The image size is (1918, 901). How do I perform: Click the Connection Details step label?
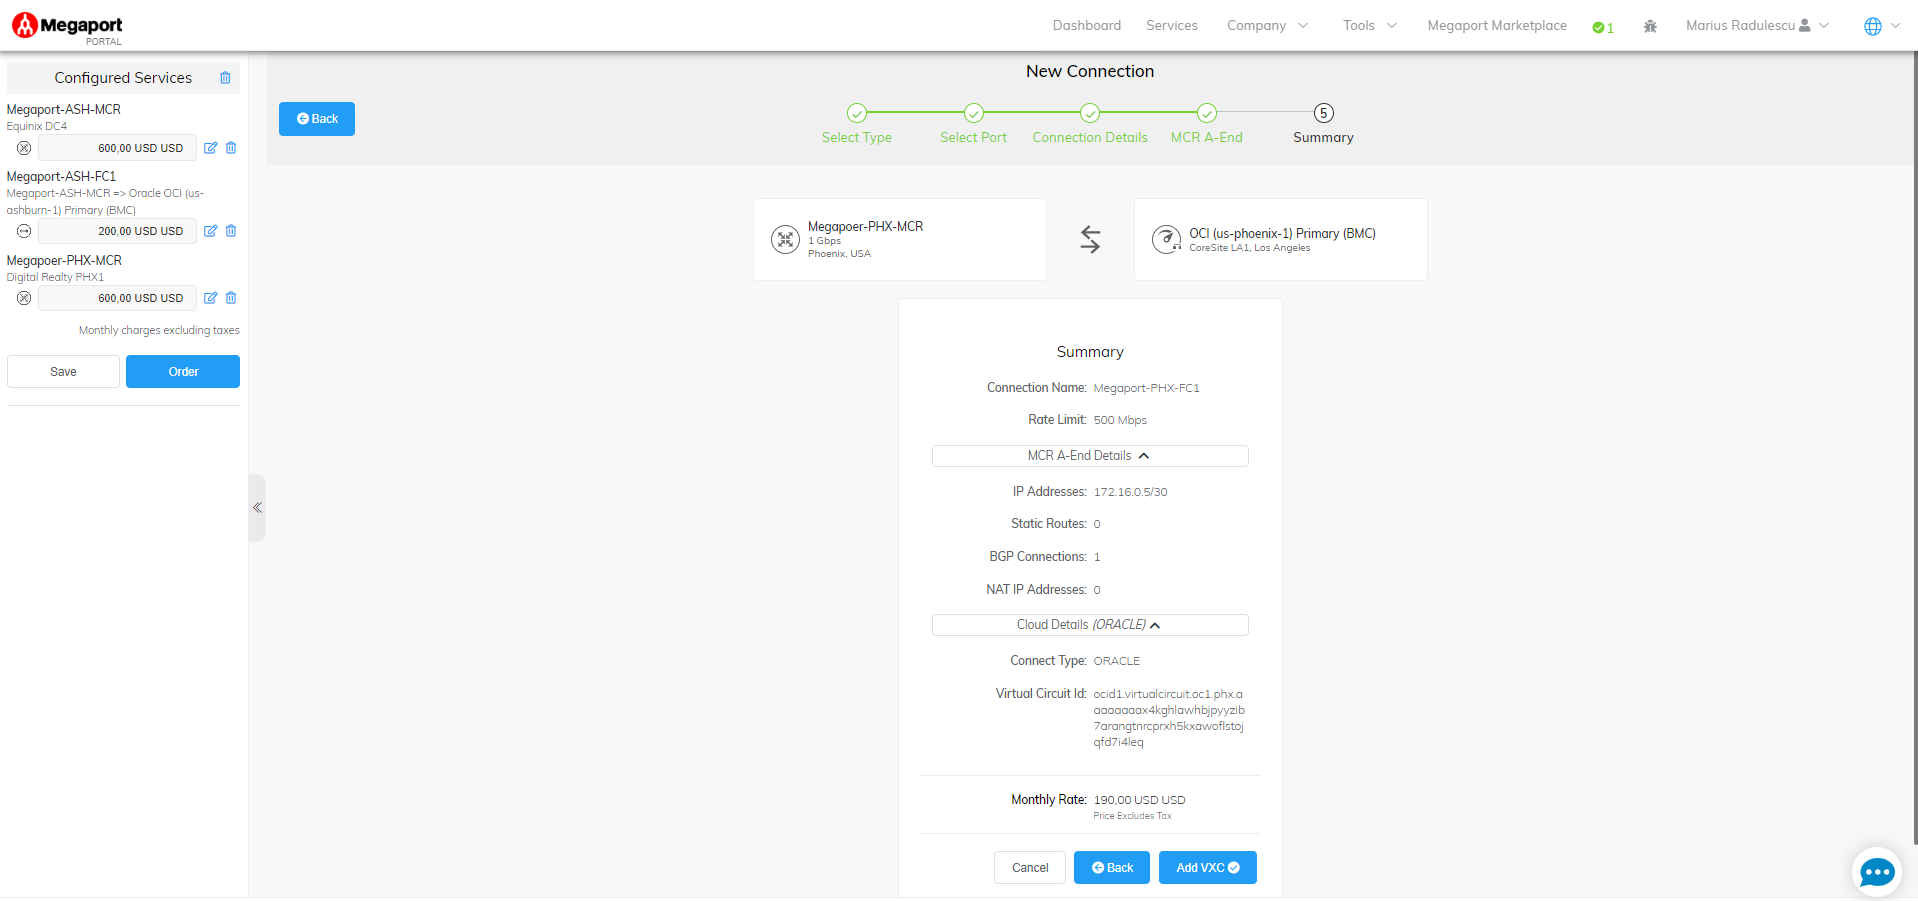[1090, 138]
